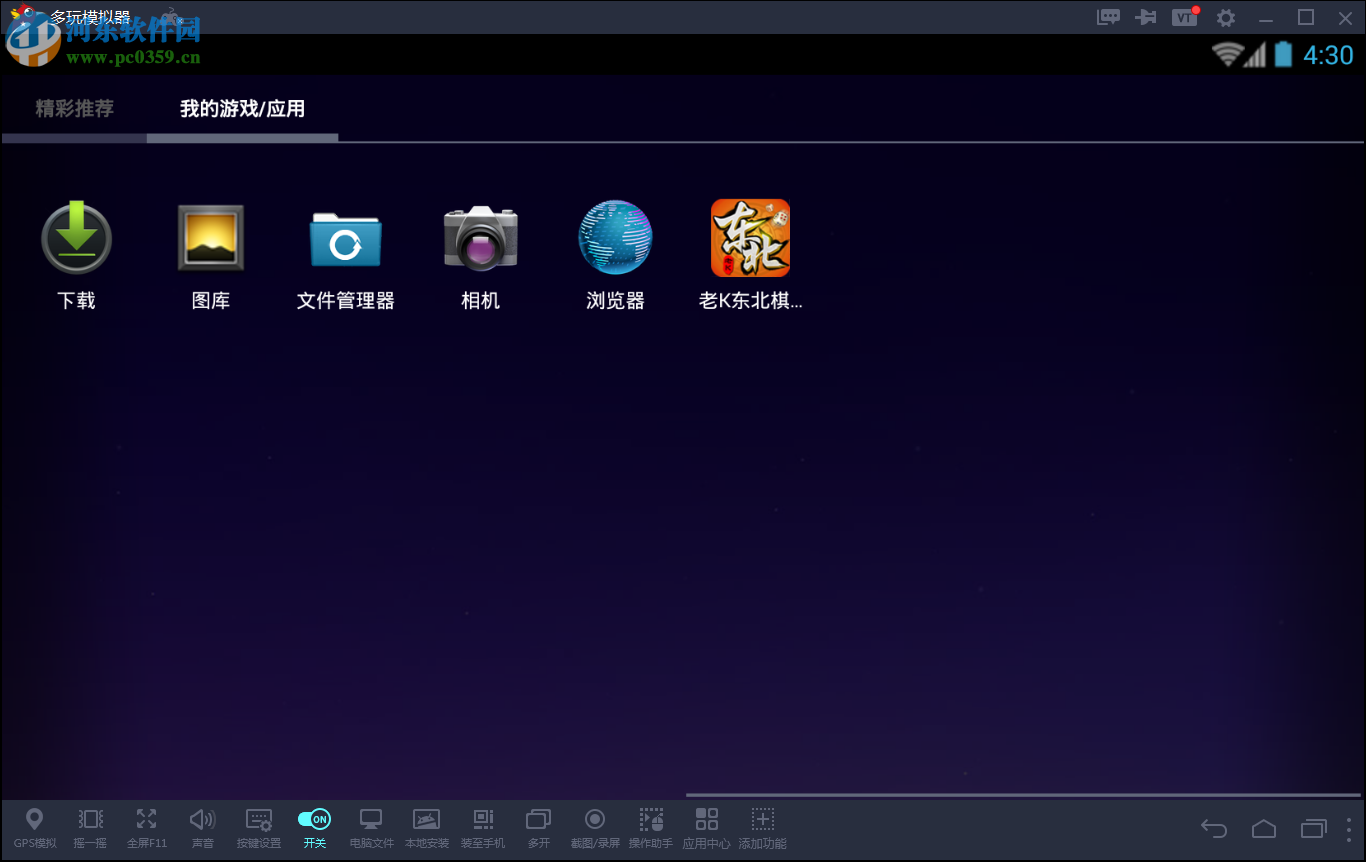This screenshot has height=862, width=1366.
Task: Select the 我的游戏/应用 tab
Action: pyautogui.click(x=240, y=108)
